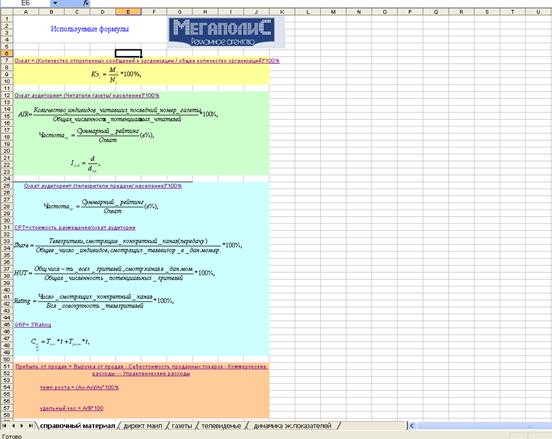Open the динамика эк.показателей sheet tab
Screen dimensions: 552x439
[x=292, y=426]
